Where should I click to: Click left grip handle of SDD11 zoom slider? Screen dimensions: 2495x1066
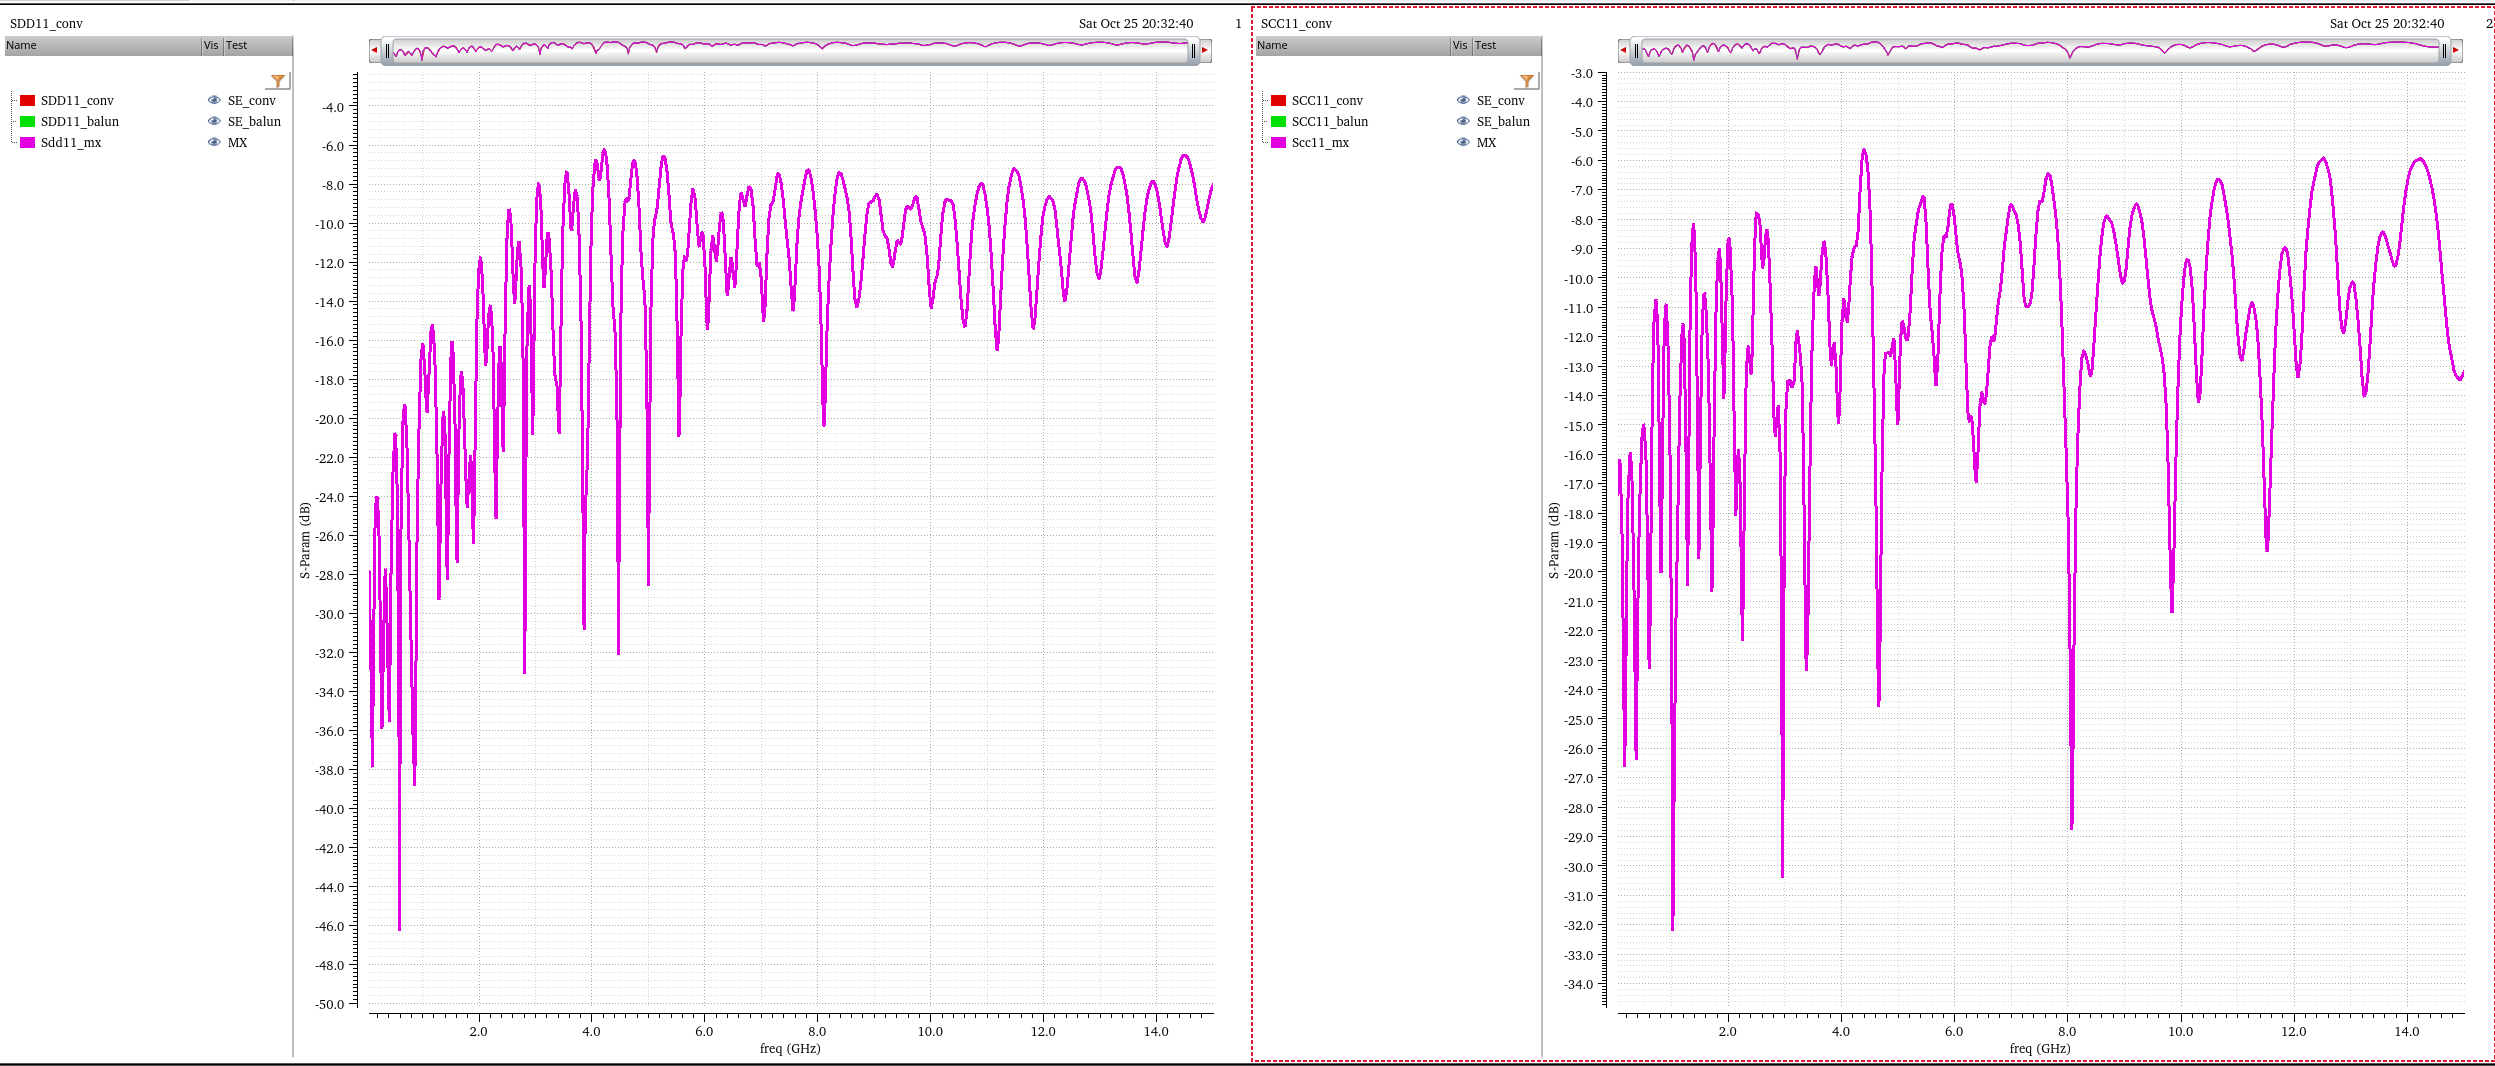pos(388,51)
